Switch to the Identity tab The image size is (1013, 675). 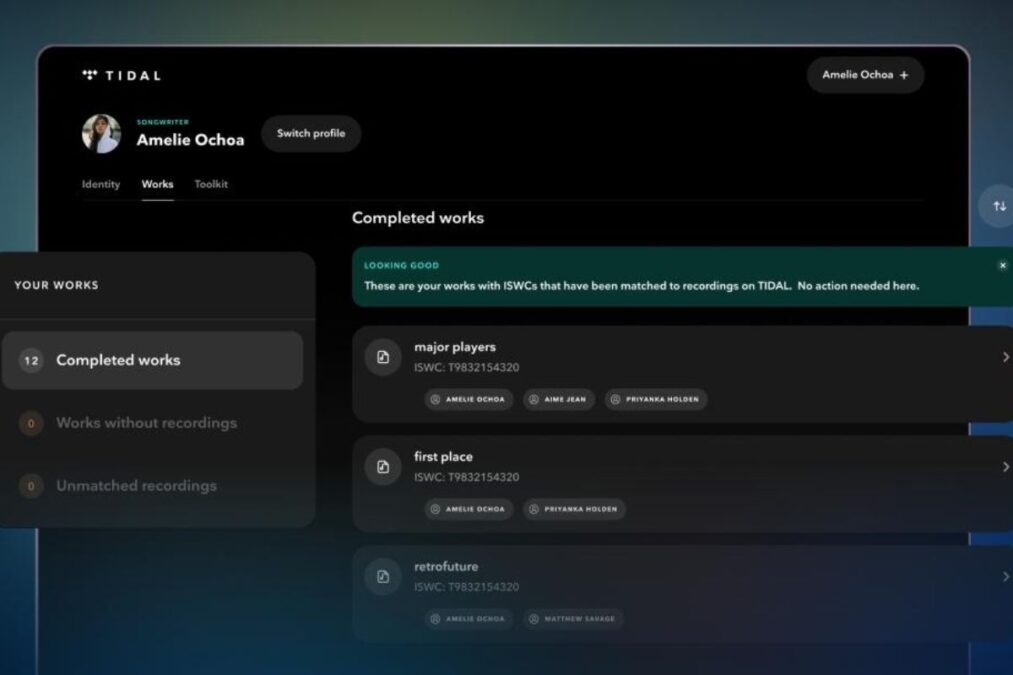(x=101, y=184)
